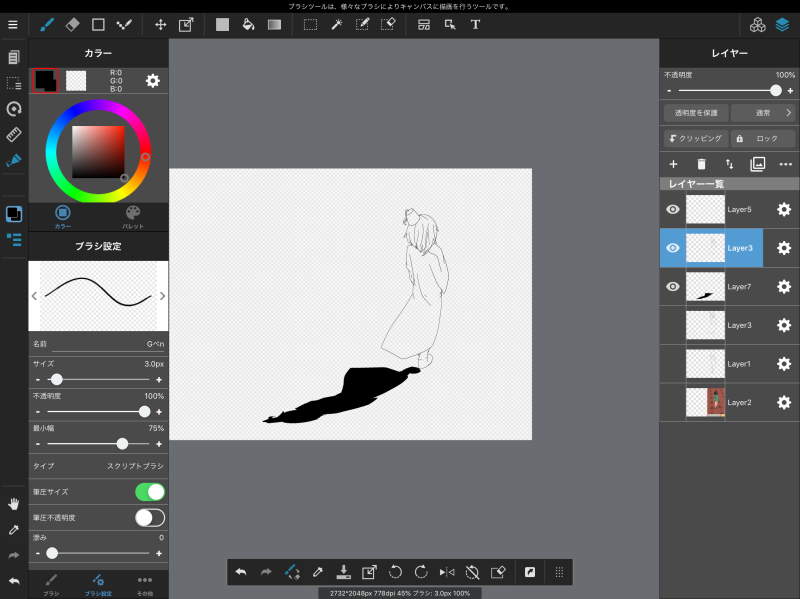Screen dimensions: 800x599
Task: Open the その他 tab at bottom
Action: coord(145,584)
